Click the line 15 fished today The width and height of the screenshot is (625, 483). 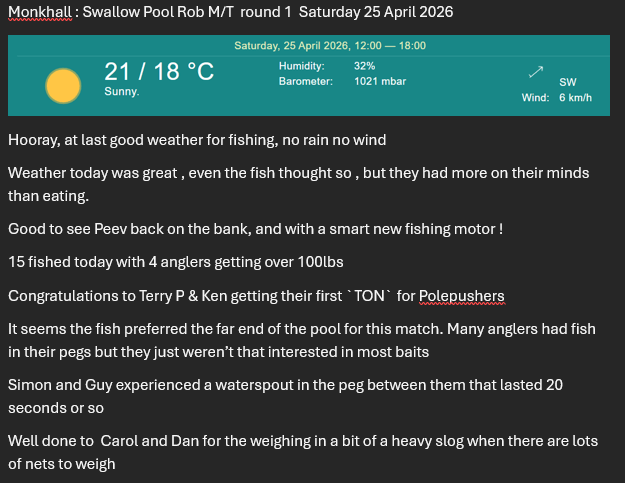pos(196,263)
